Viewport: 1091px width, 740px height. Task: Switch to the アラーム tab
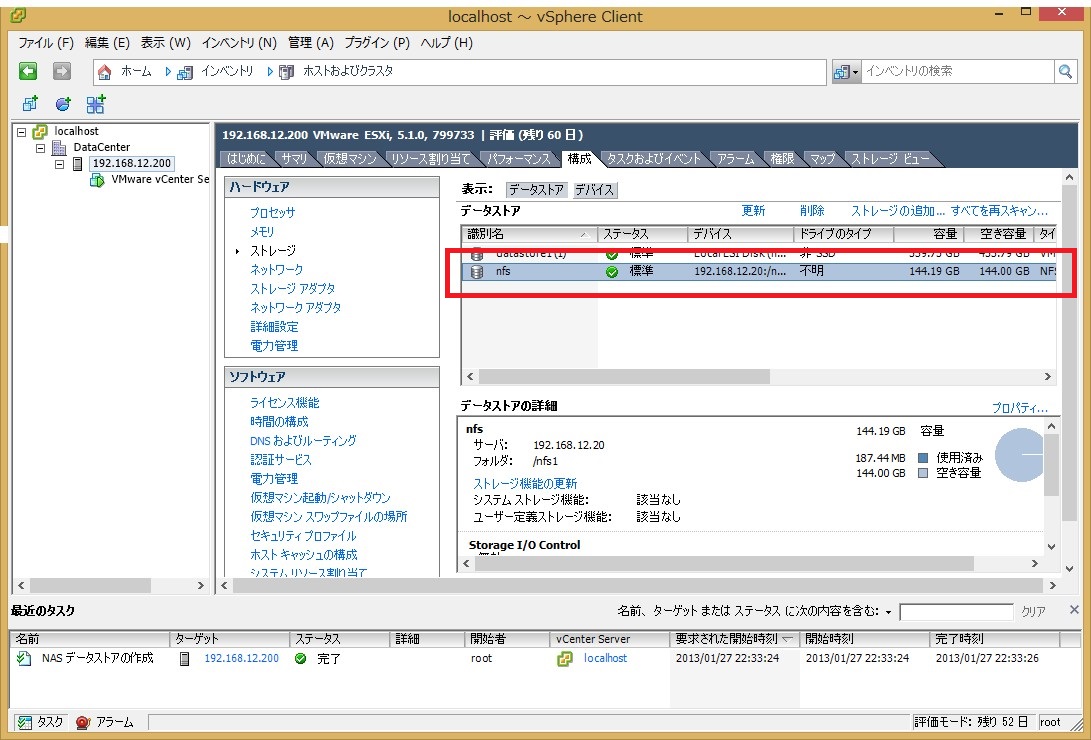tap(735, 159)
